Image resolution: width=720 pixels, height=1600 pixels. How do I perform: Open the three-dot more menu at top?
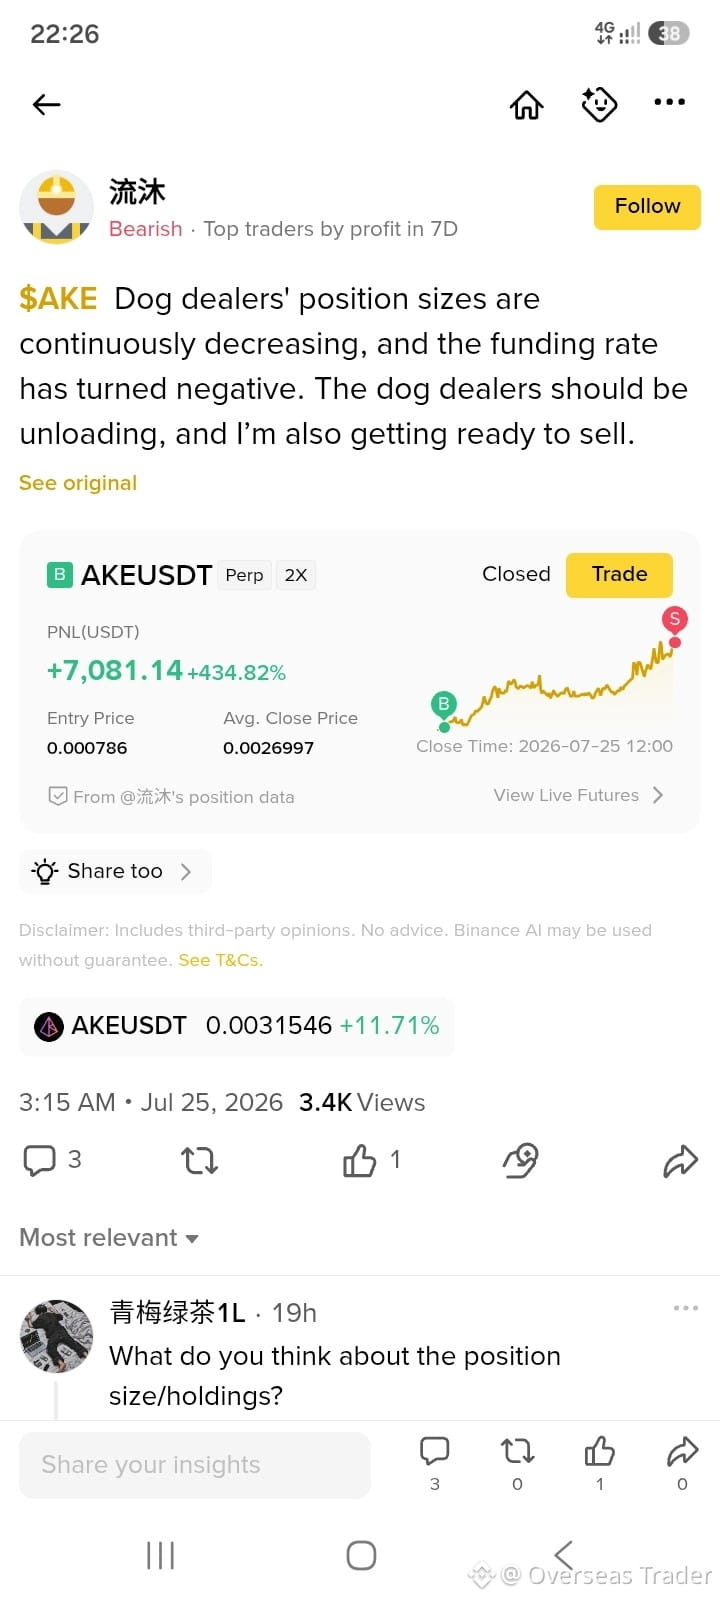pos(669,102)
